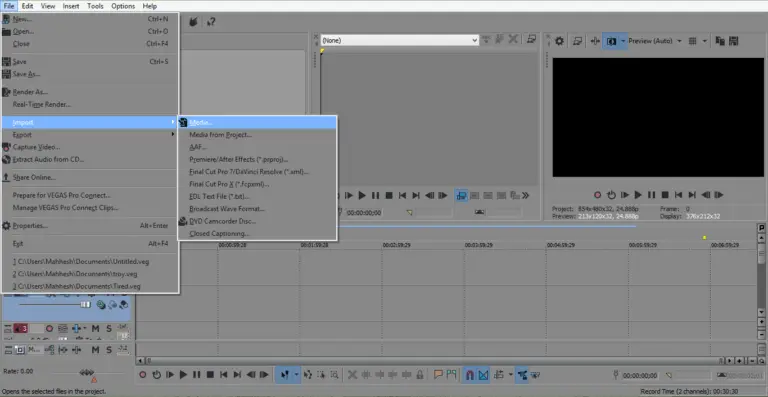Click Stop in timeline bottom transport
Image resolution: width=768 pixels, height=397 pixels.
tap(210, 375)
